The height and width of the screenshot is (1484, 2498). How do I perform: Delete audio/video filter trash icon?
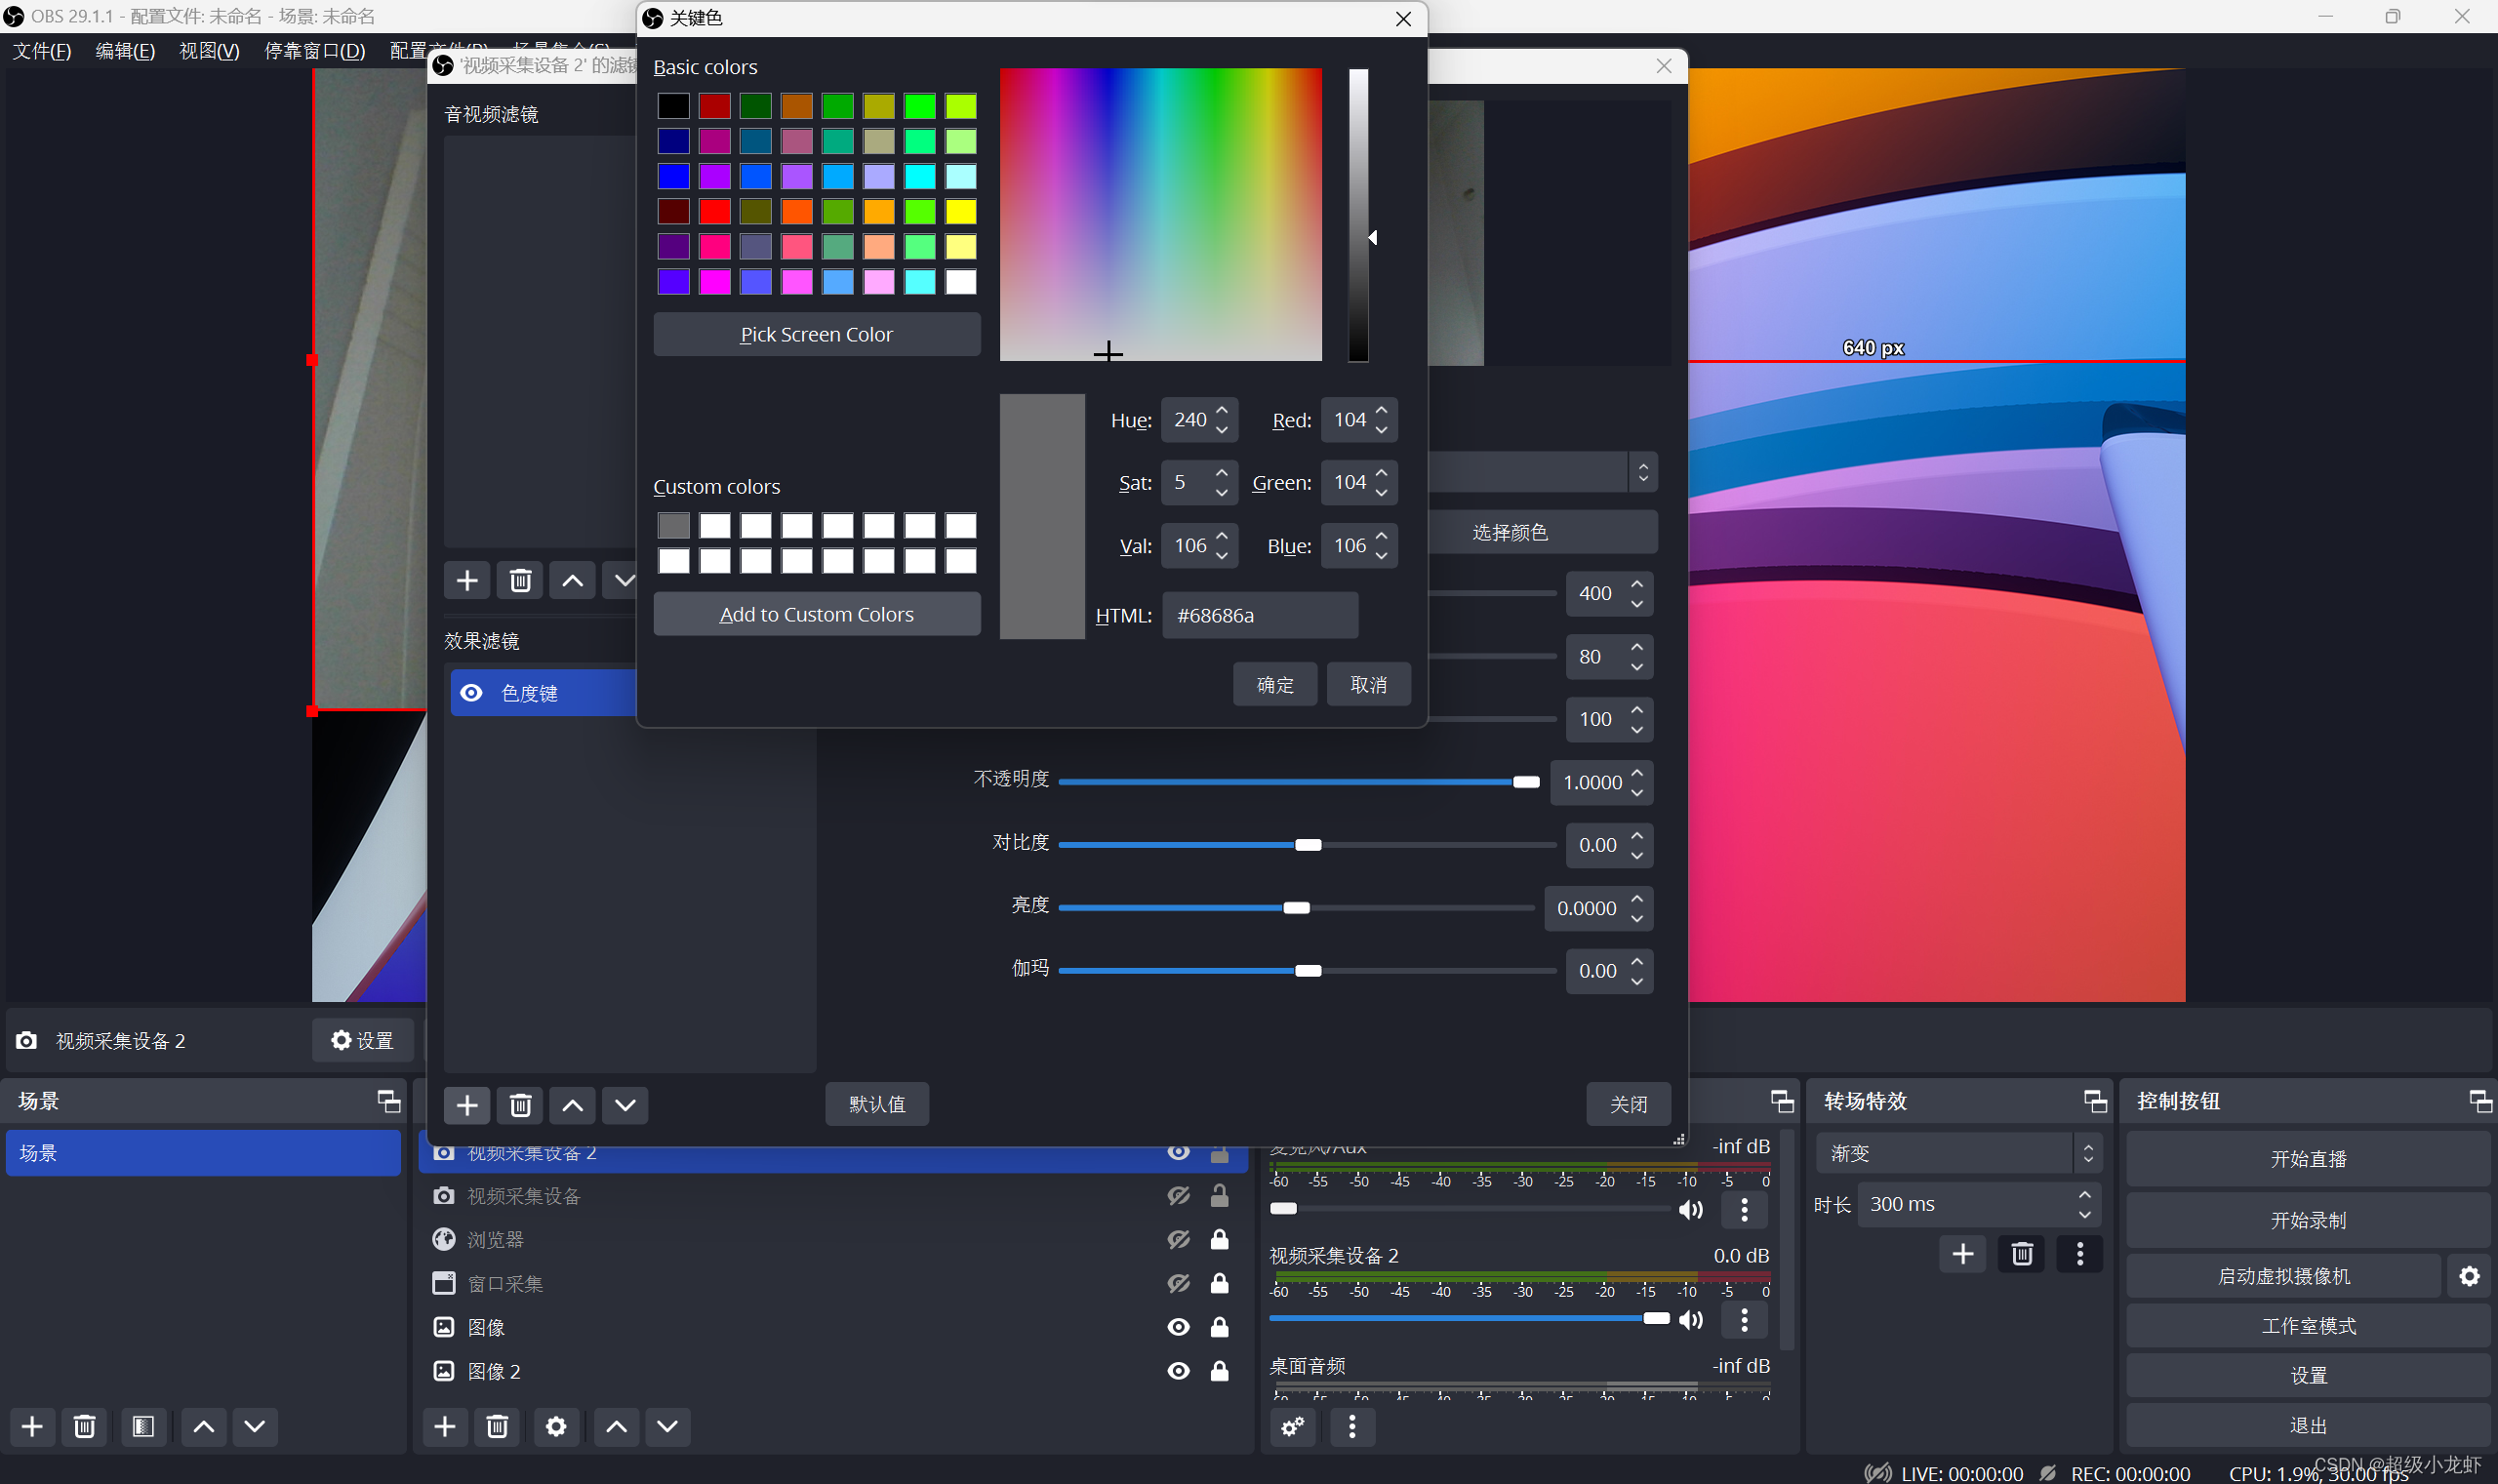pyautogui.click(x=520, y=580)
